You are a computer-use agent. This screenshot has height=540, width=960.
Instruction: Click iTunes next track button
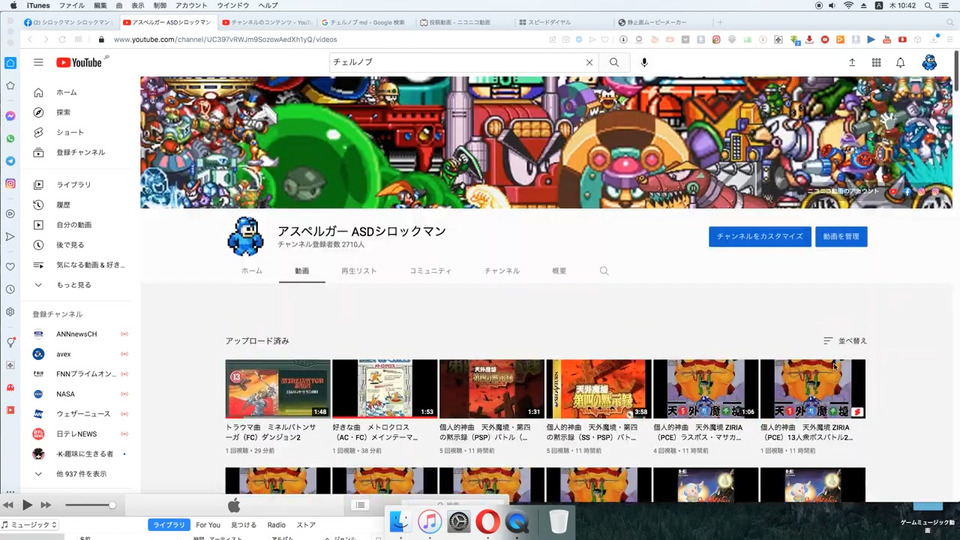46,505
